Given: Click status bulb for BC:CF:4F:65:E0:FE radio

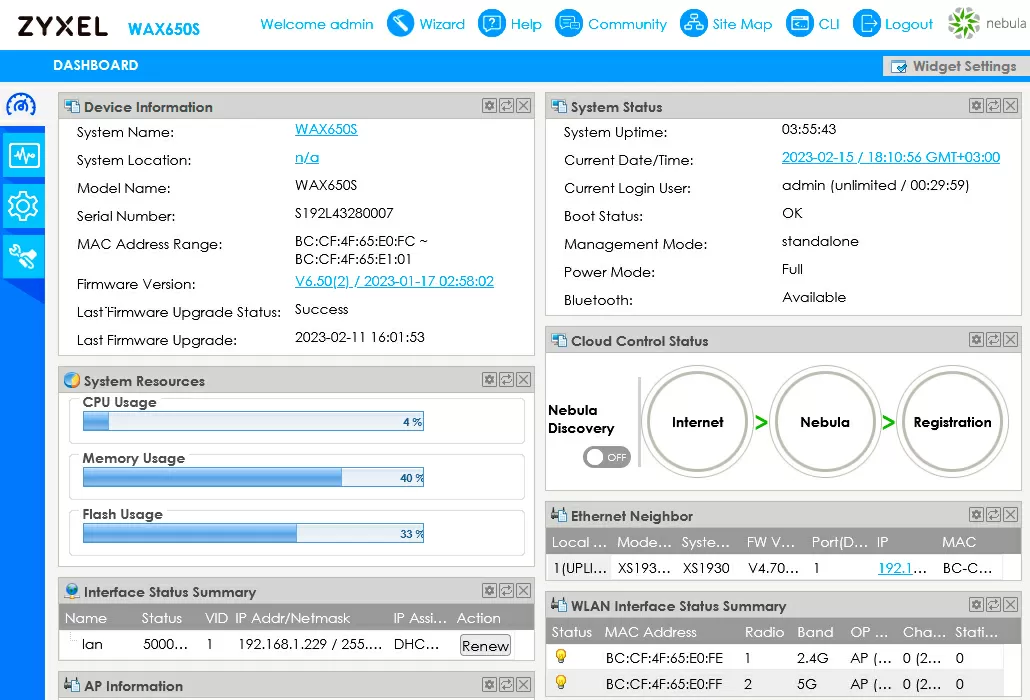Looking at the screenshot, I should [560, 656].
